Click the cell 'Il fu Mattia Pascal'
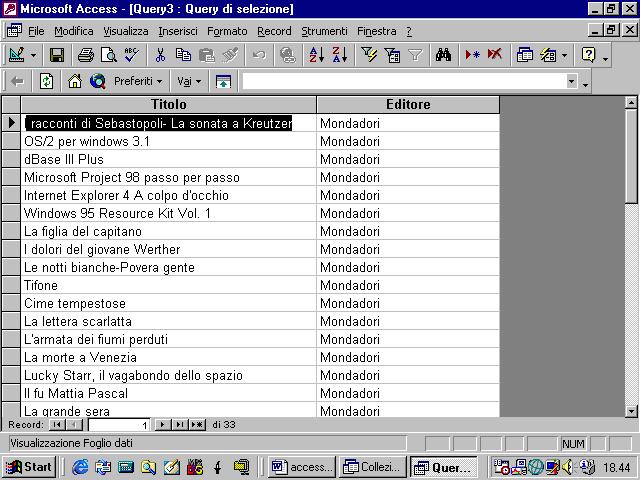Image resolution: width=640 pixels, height=480 pixels. (169, 393)
